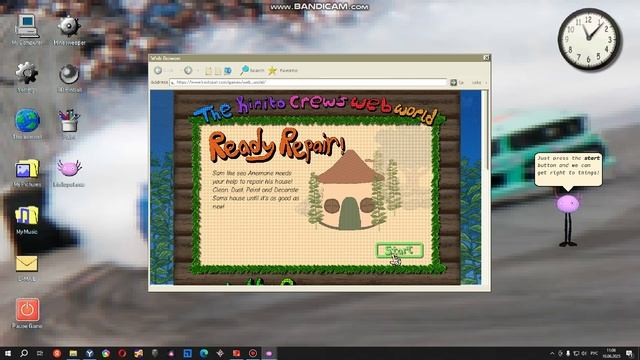The image size is (640, 360).
Task: Open Yandex Y icon on the taskbar
Action: point(89,353)
